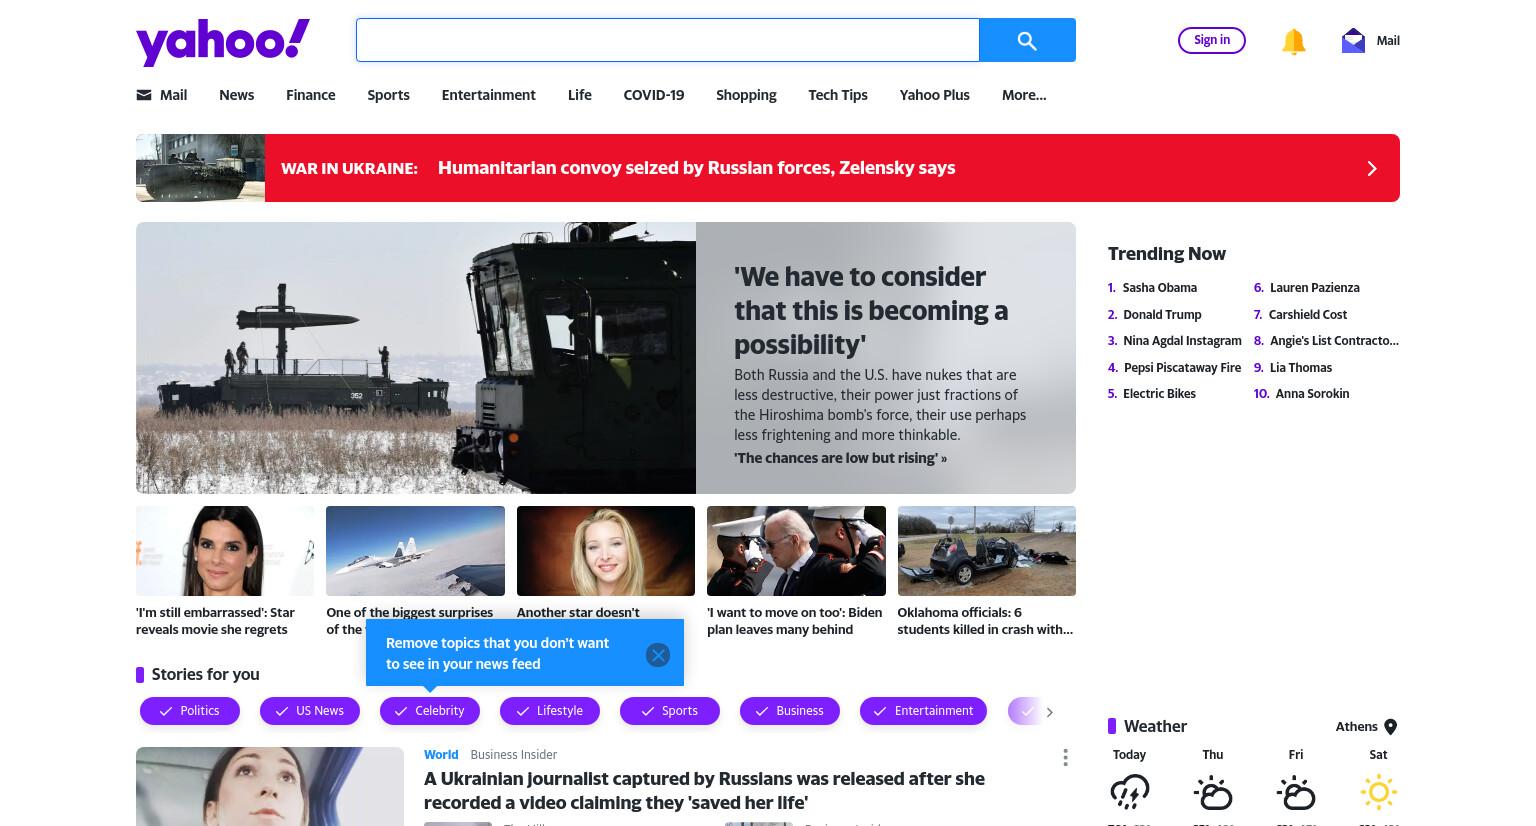
Task: Open the missile launcher featured image
Action: coord(416,358)
